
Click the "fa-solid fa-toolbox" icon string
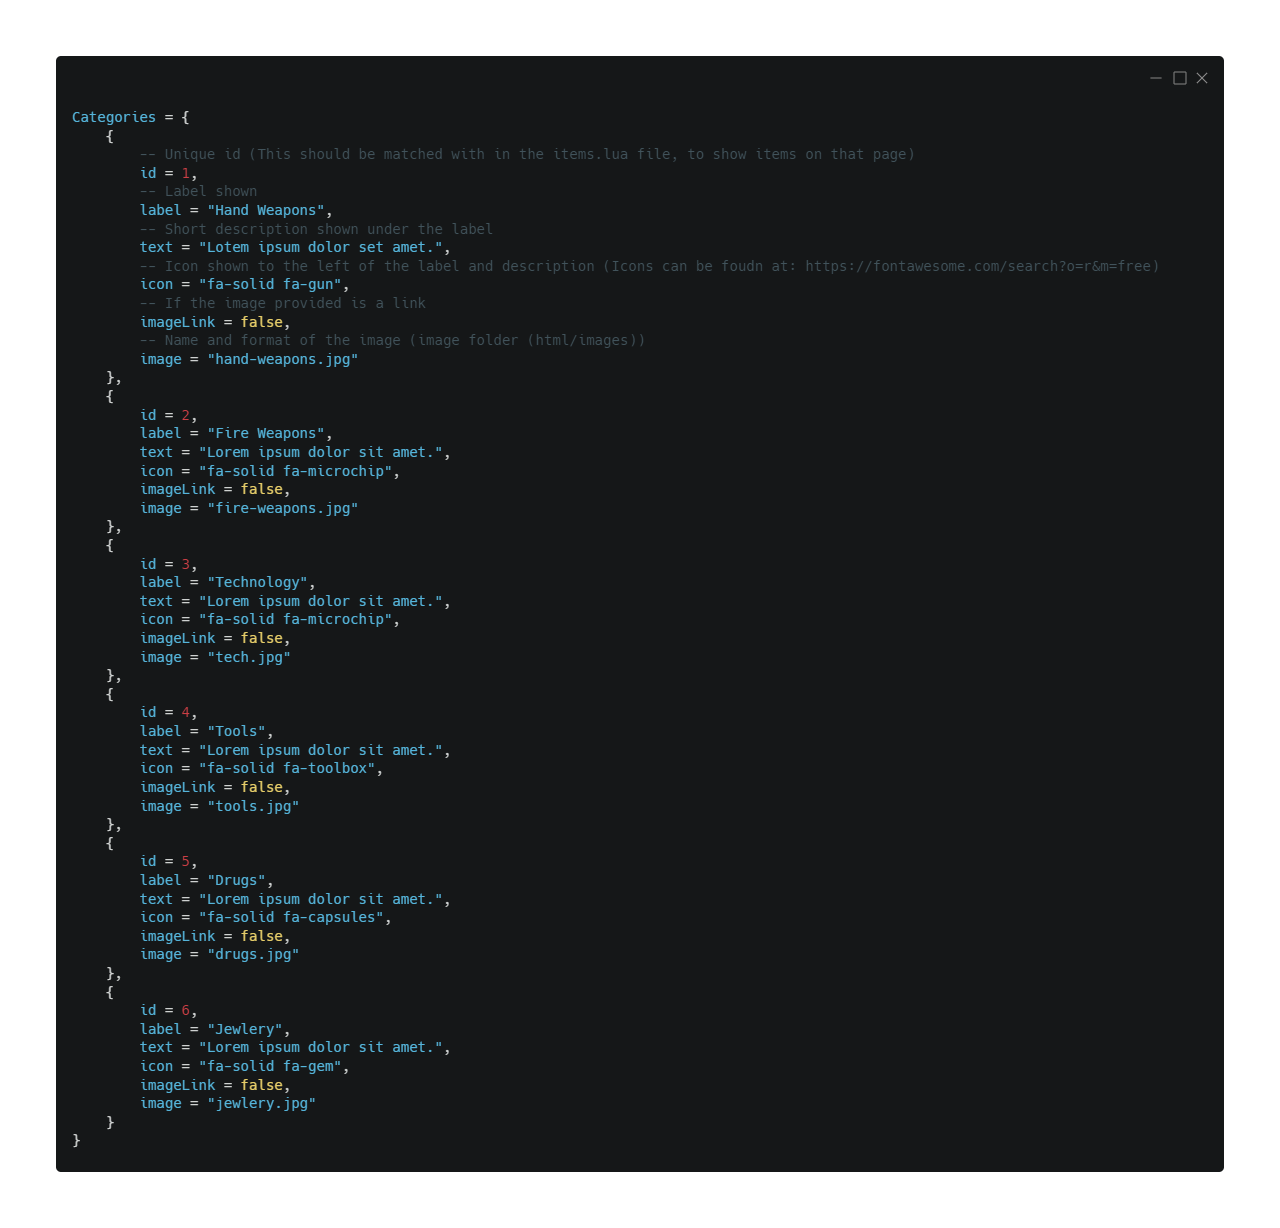coord(287,768)
